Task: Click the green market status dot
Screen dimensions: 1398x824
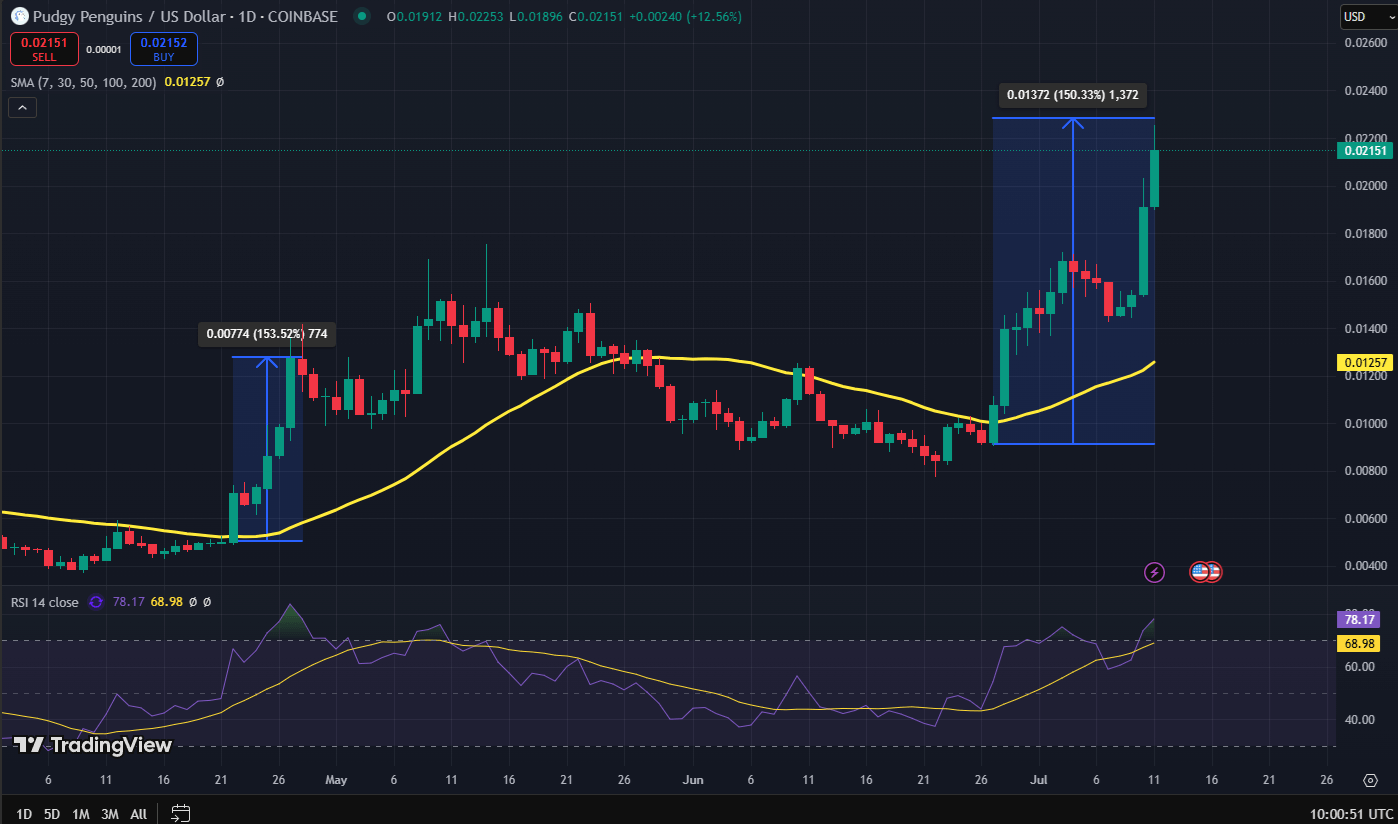Action: click(x=361, y=17)
